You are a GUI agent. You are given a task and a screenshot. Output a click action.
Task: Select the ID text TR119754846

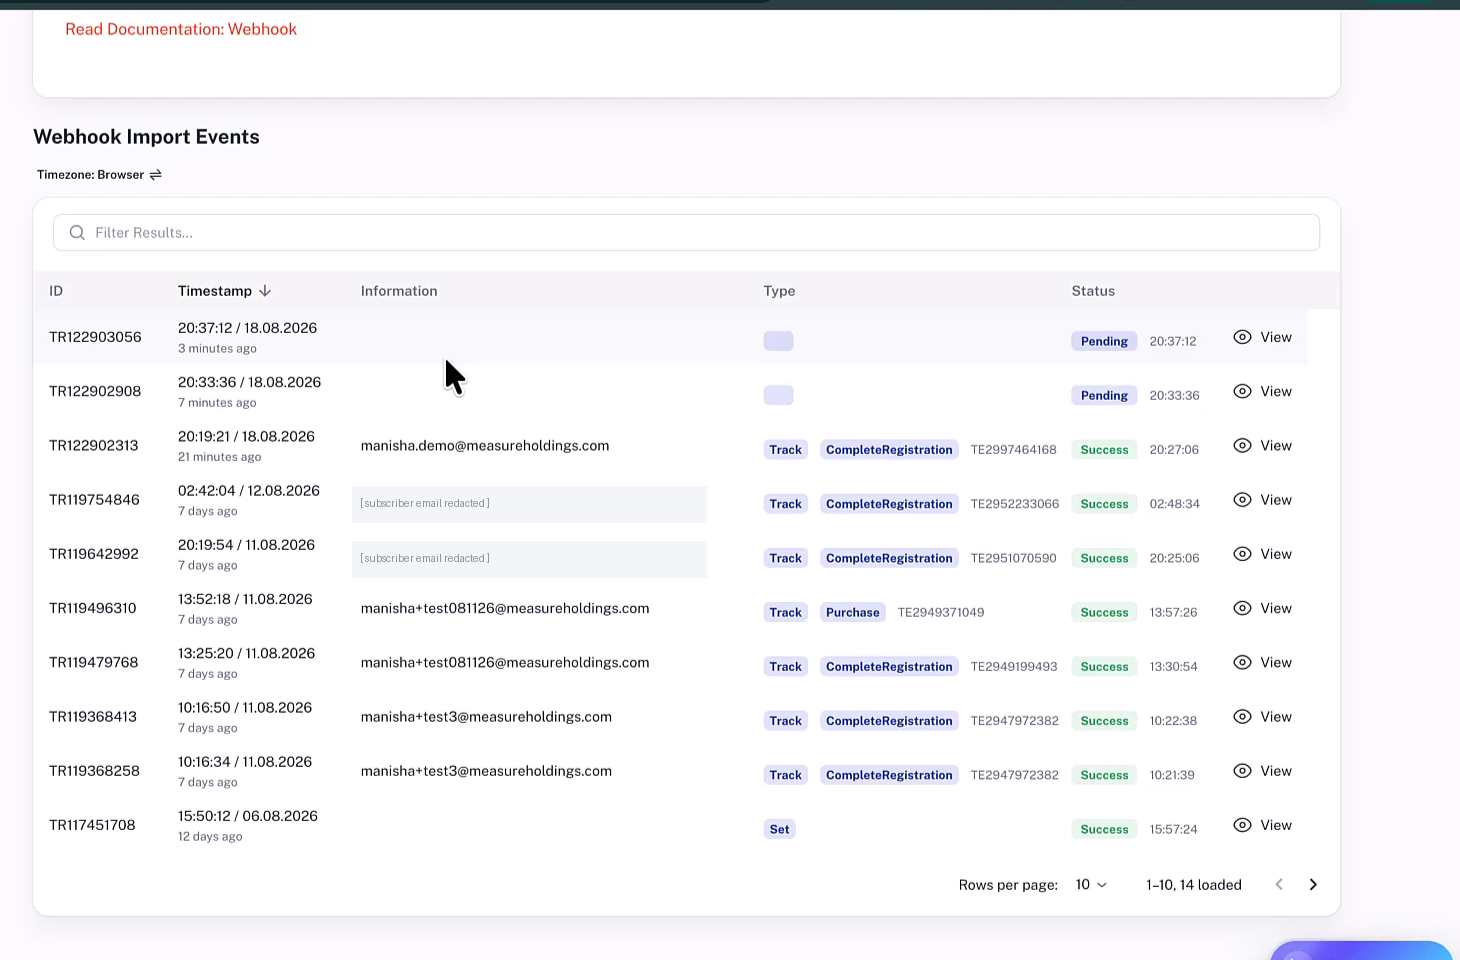(94, 500)
